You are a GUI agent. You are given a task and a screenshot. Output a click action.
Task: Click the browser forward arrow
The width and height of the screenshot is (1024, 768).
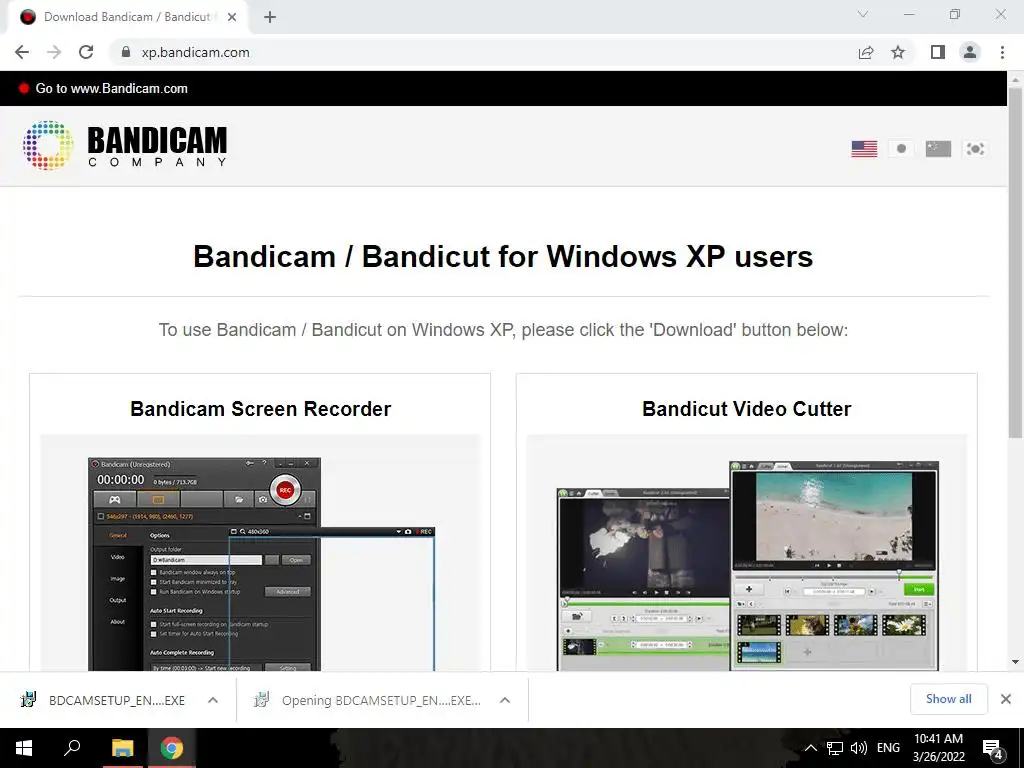tap(54, 52)
